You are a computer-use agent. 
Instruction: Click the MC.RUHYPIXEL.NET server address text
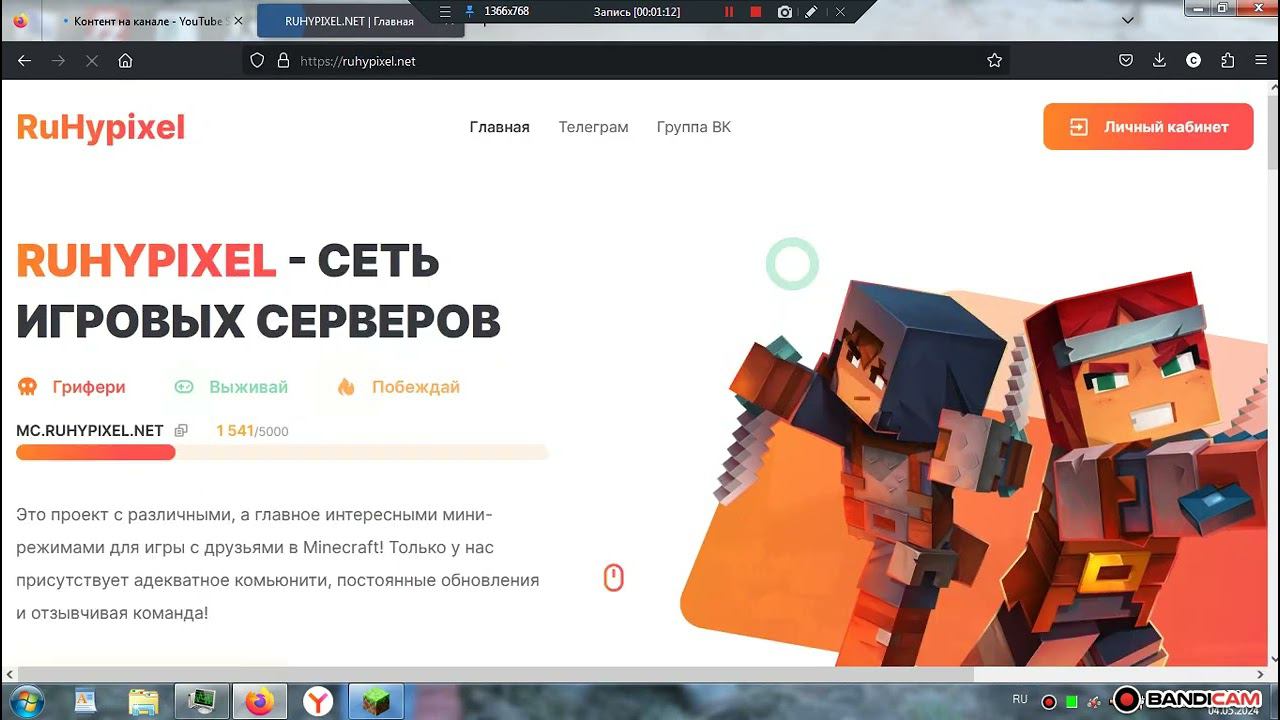pyautogui.click(x=90, y=431)
